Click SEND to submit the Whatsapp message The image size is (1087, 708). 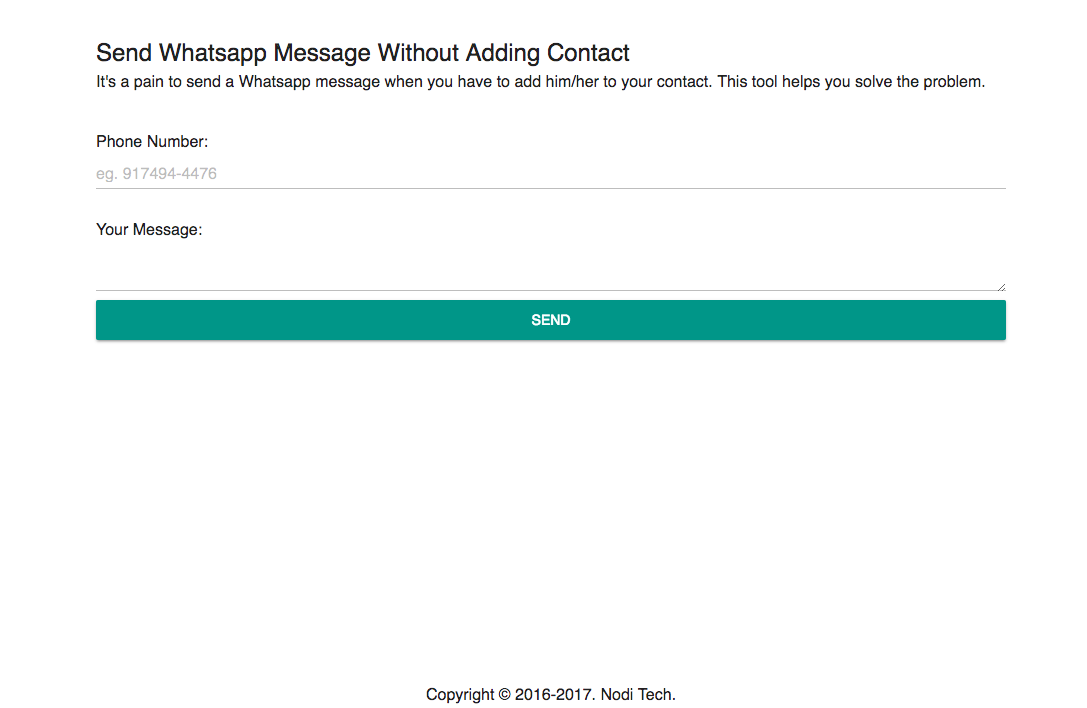pos(550,319)
